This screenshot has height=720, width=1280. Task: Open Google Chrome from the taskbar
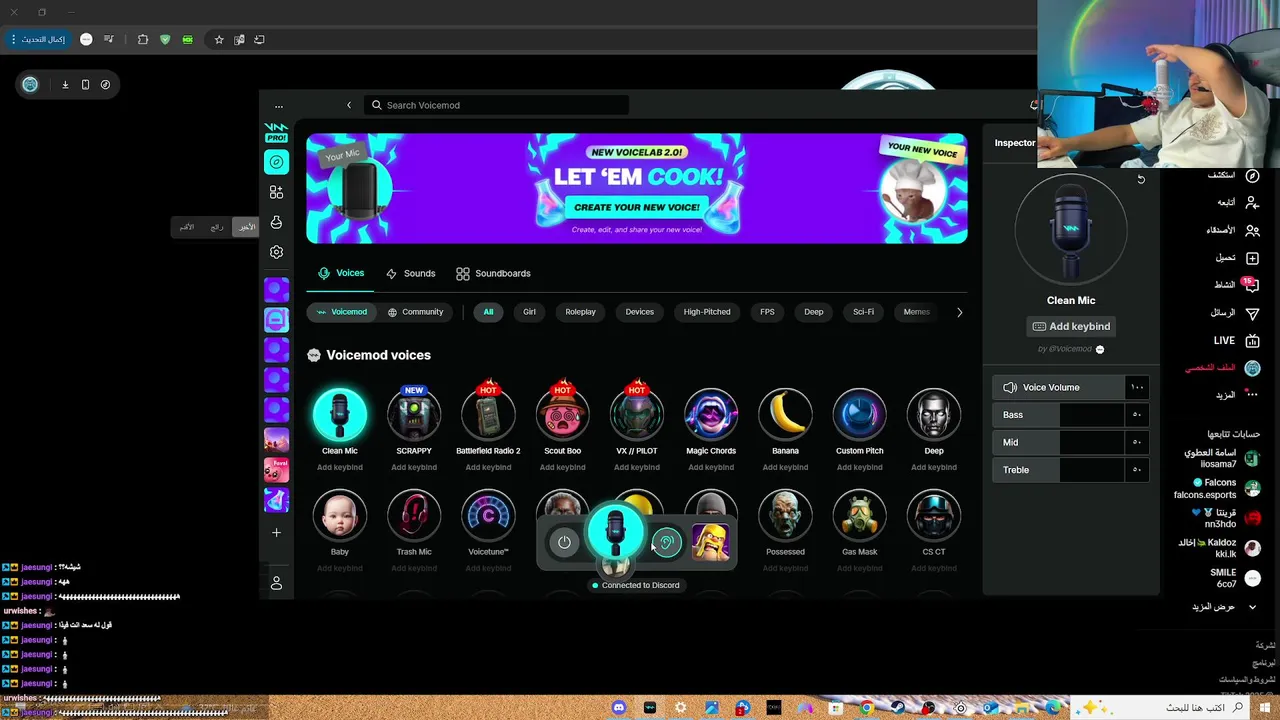coord(867,708)
